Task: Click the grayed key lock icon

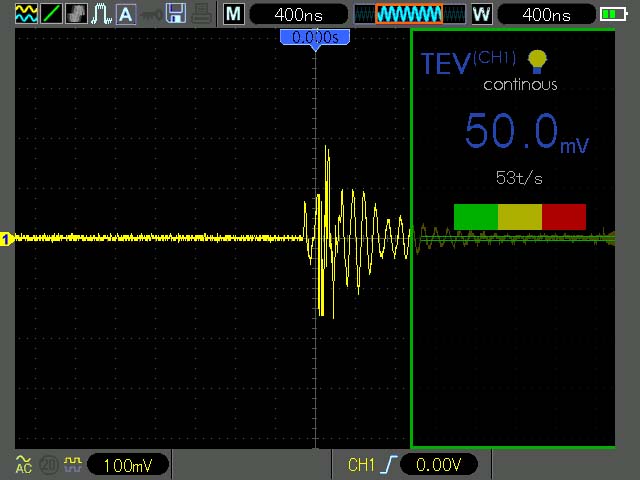Action: (151, 15)
